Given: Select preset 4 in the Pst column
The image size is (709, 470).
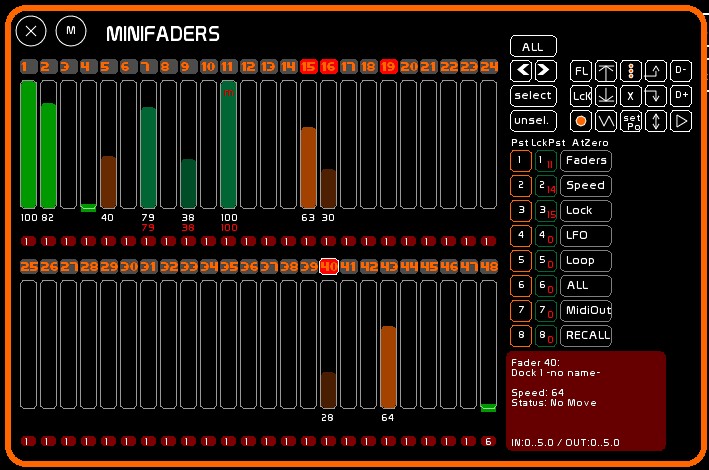Looking at the screenshot, I should (521, 236).
